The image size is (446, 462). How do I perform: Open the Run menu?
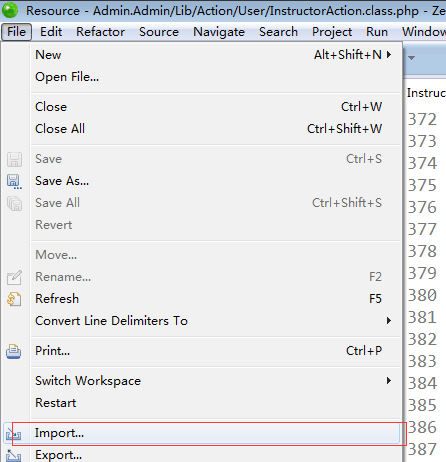click(377, 32)
